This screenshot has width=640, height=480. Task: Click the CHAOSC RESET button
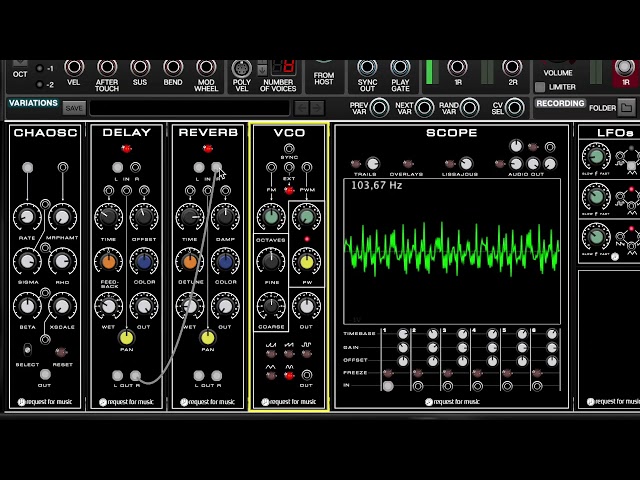click(61, 352)
